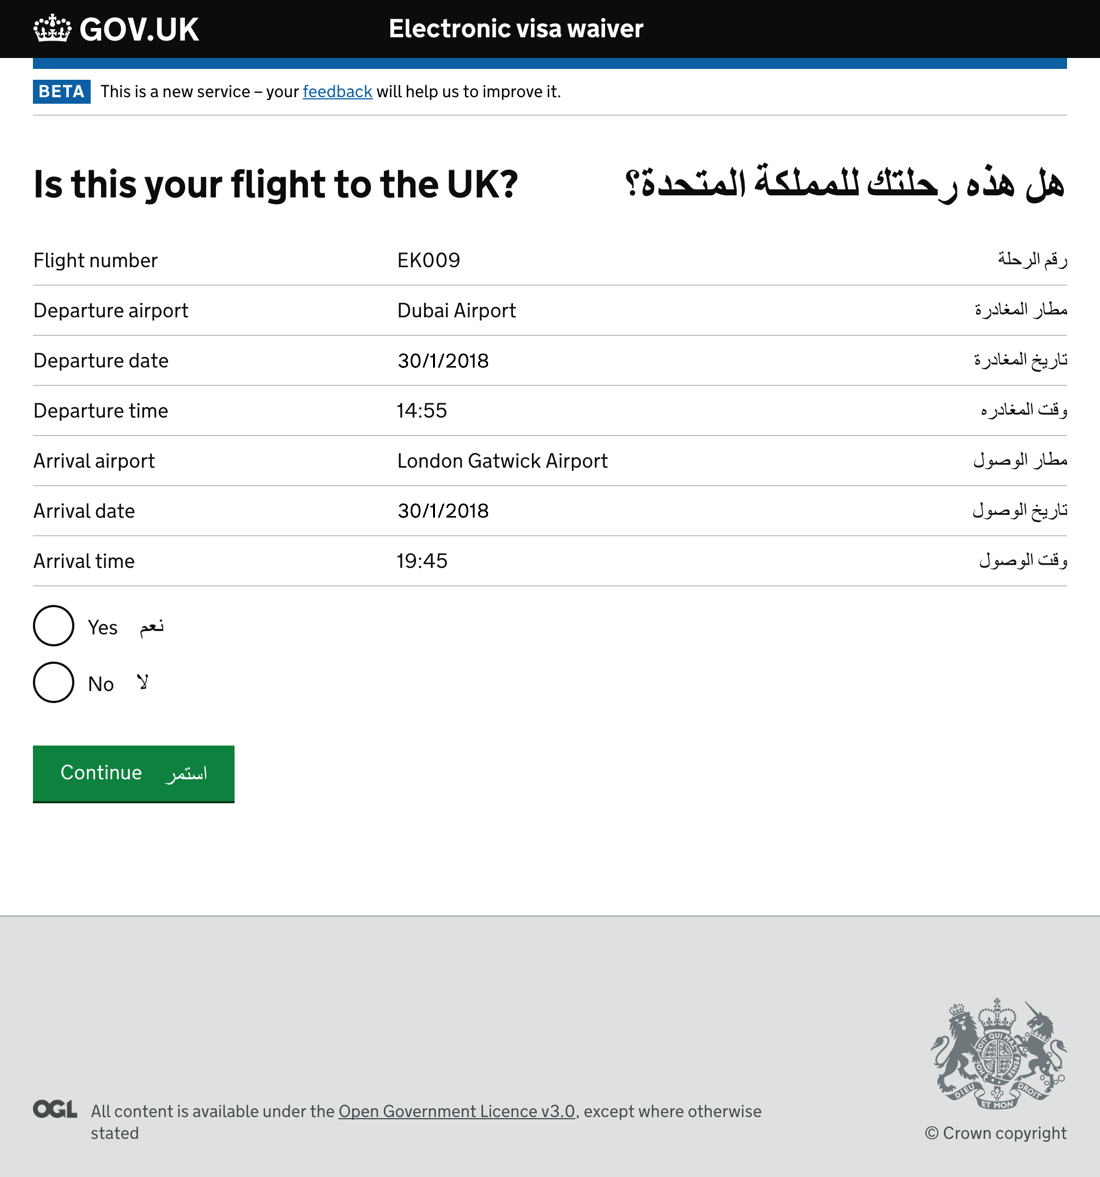Click the Yes option label text
The image size is (1100, 1177).
[103, 628]
